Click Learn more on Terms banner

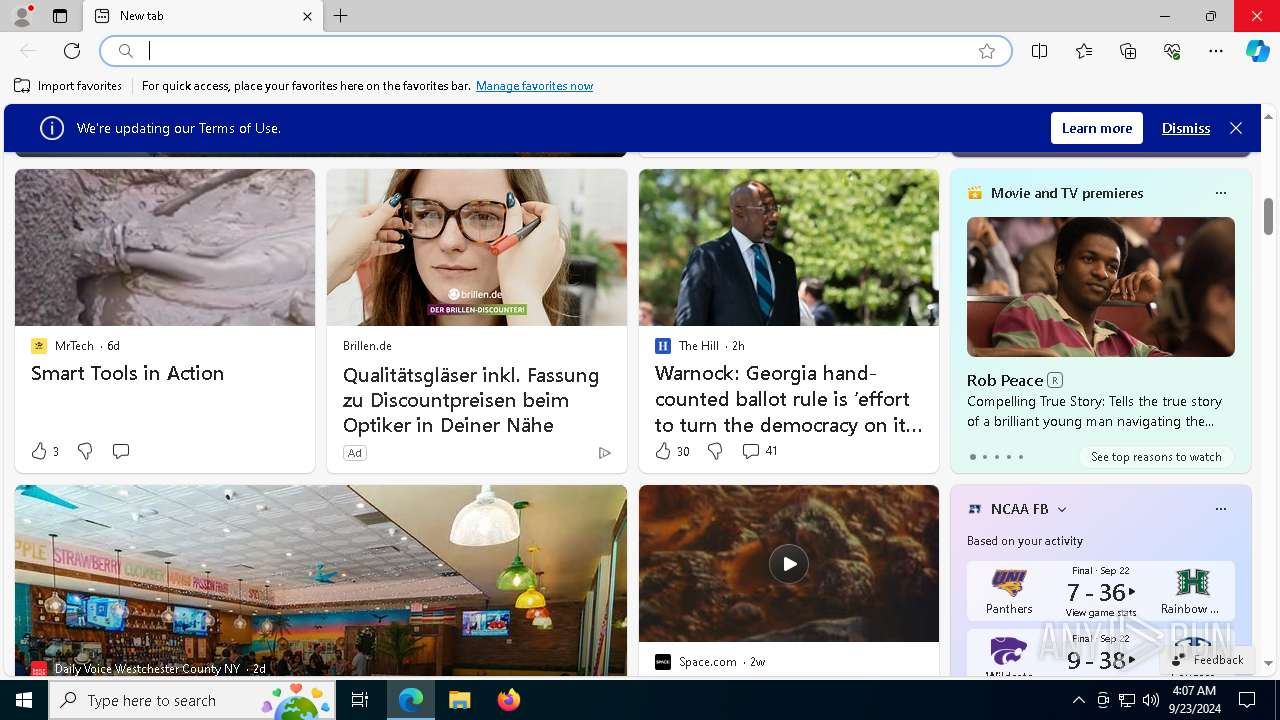(1097, 128)
